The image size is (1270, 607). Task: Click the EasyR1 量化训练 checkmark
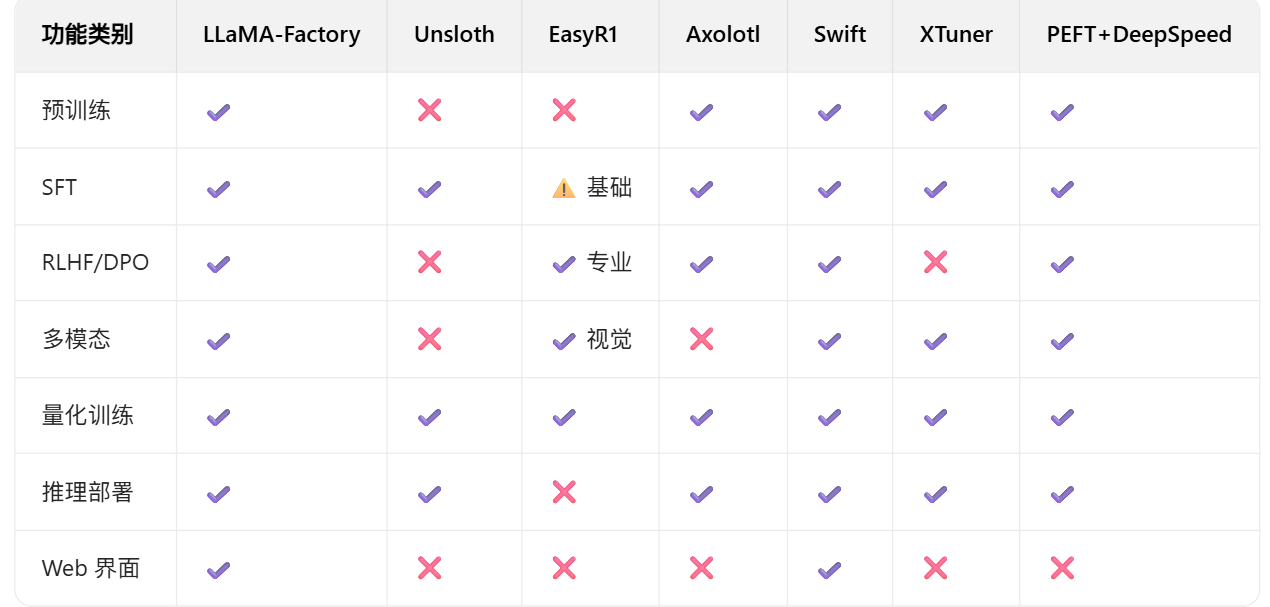[x=564, y=416]
